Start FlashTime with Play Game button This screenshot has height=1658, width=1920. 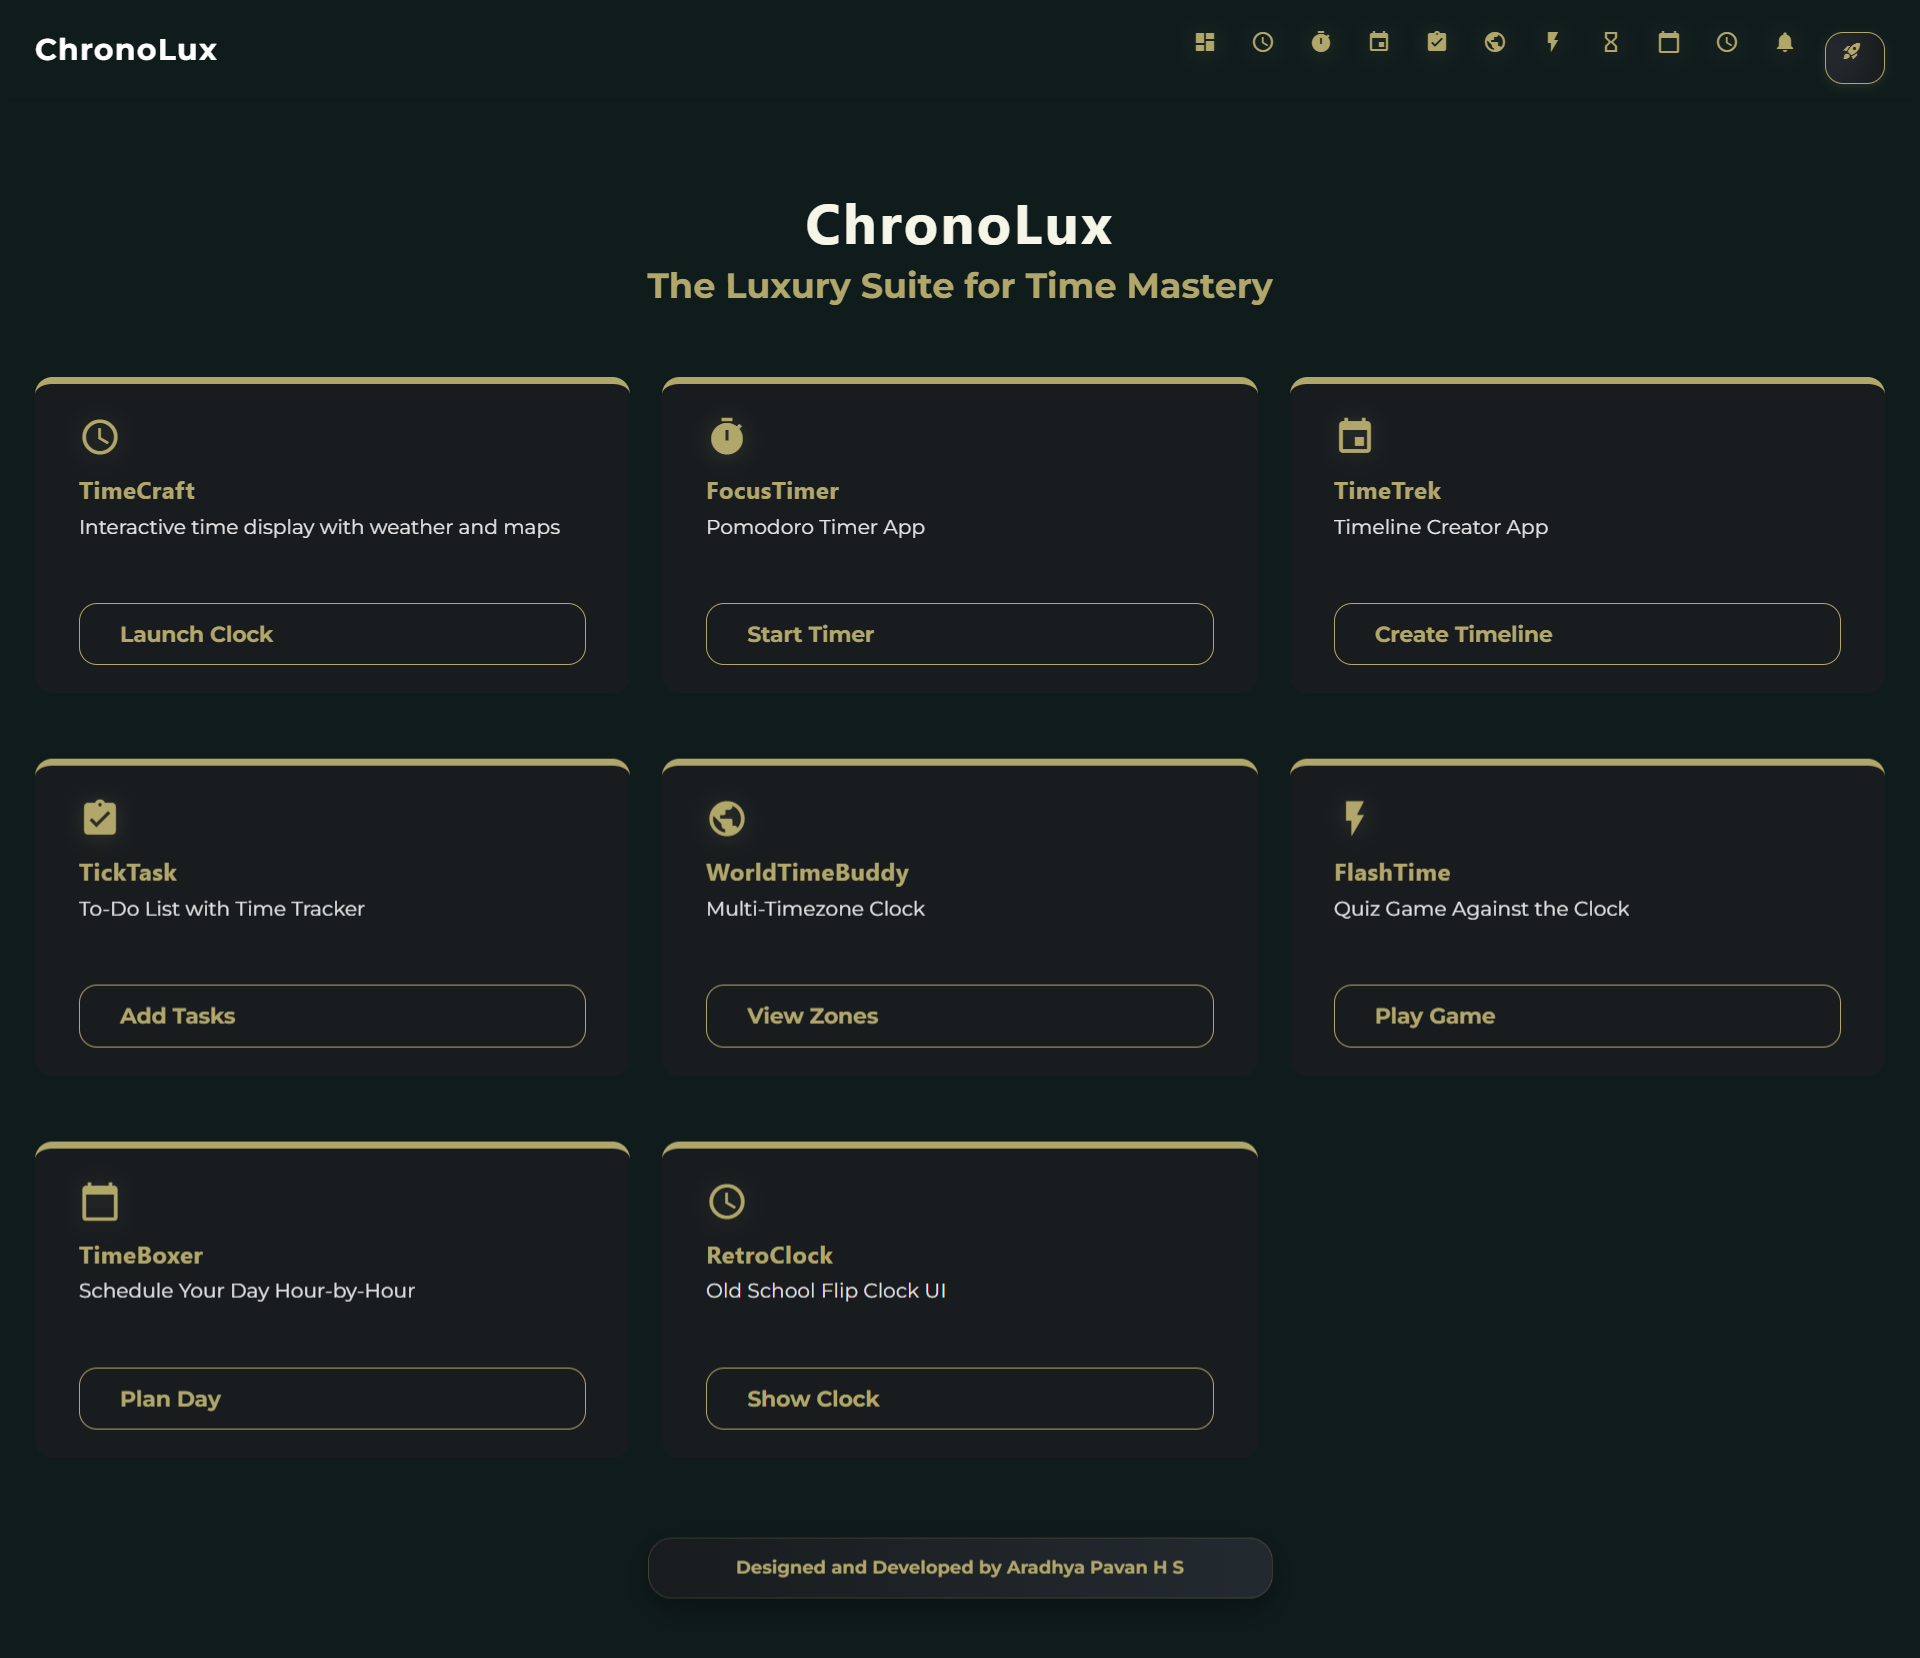tap(1586, 1016)
